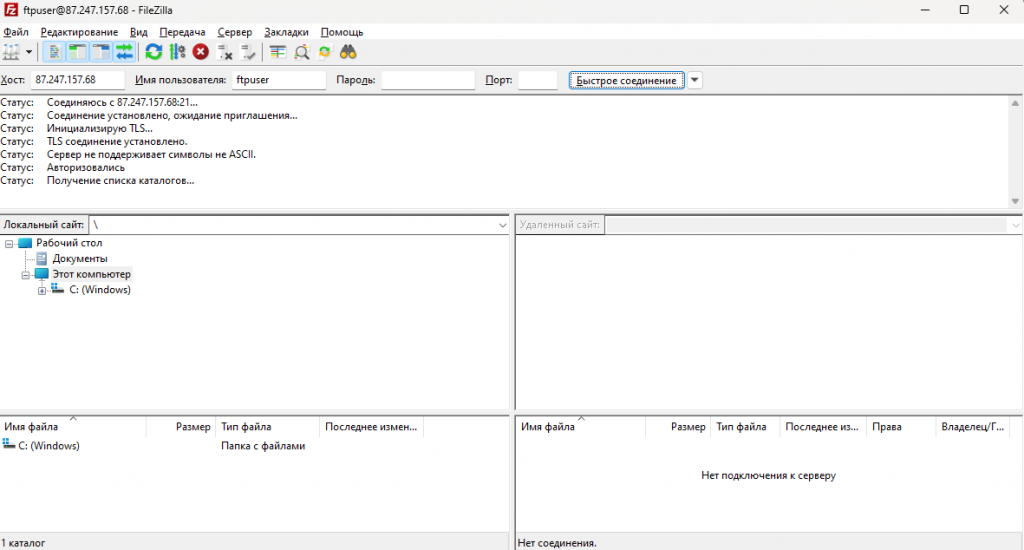Open the Редактирование menu
The height and width of the screenshot is (550, 1024).
click(79, 32)
